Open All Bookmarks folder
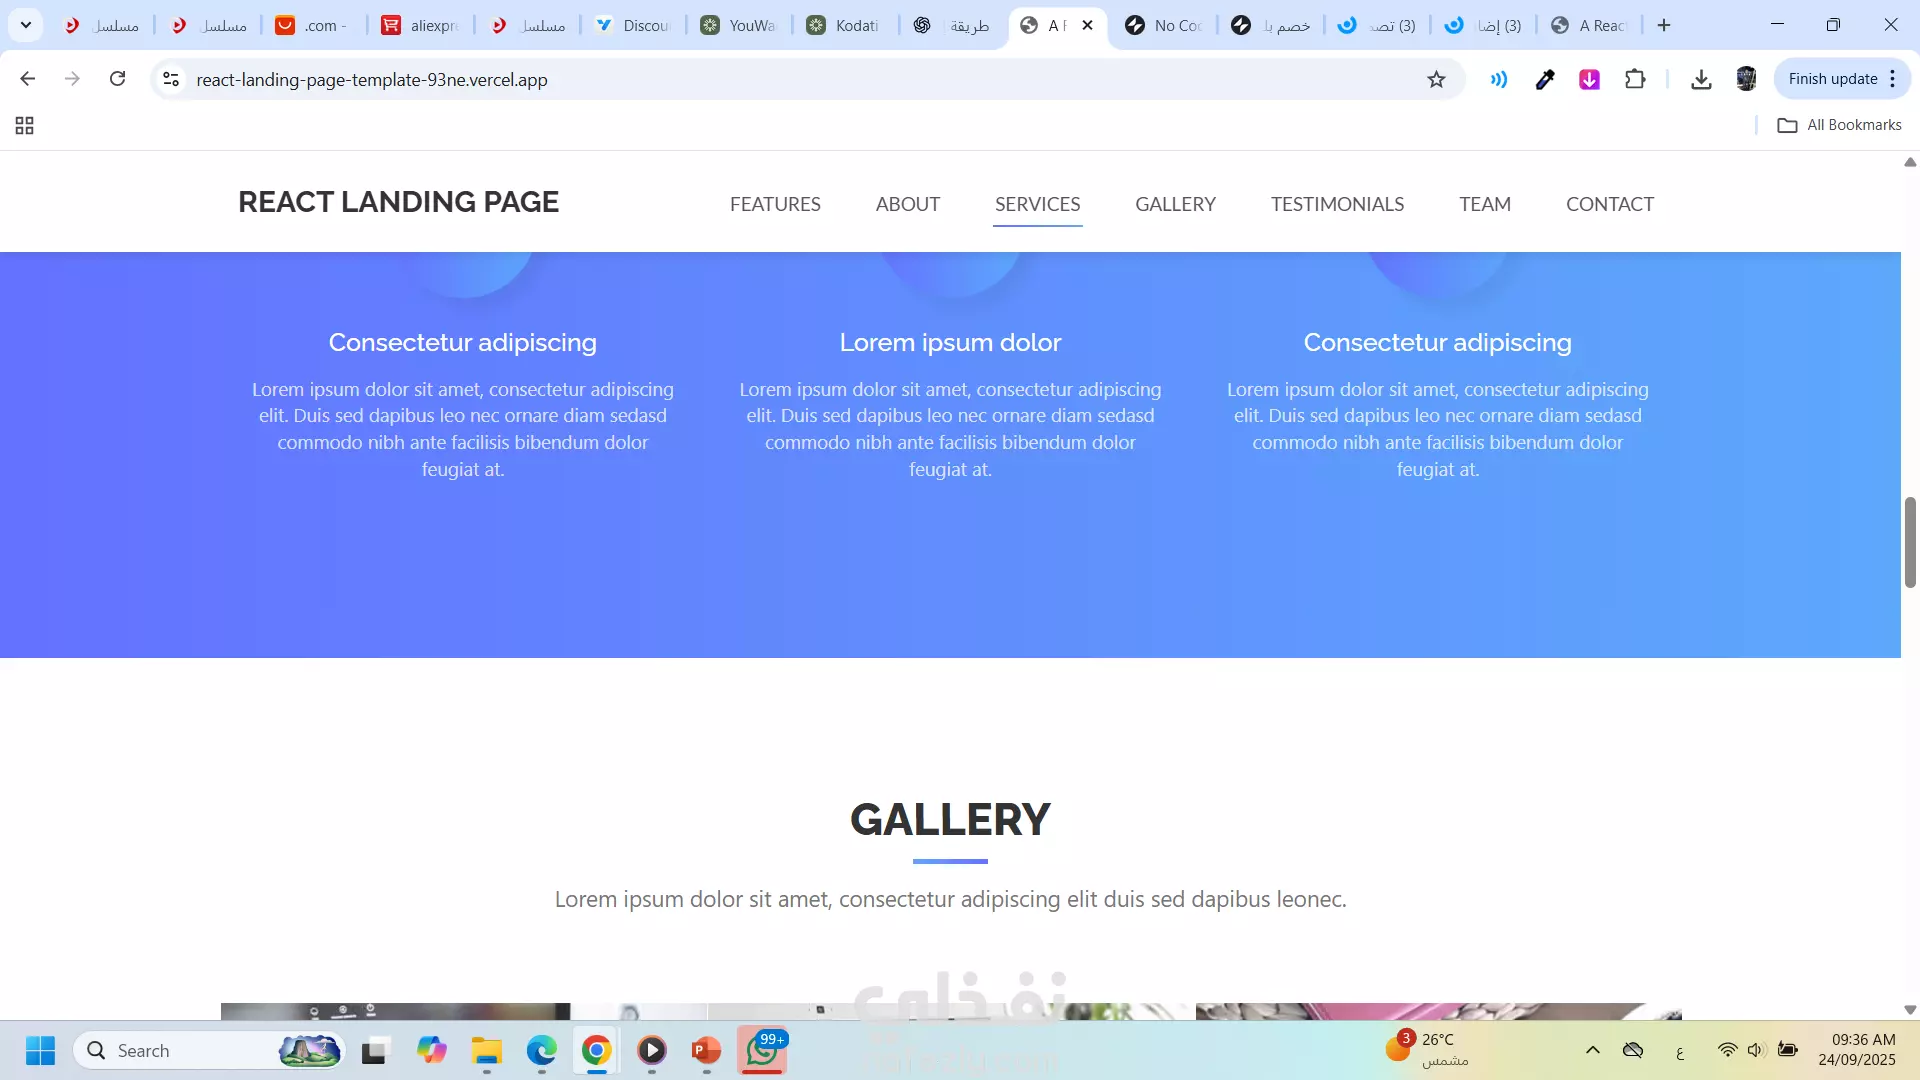Image resolution: width=1920 pixels, height=1080 pixels. click(x=1839, y=125)
